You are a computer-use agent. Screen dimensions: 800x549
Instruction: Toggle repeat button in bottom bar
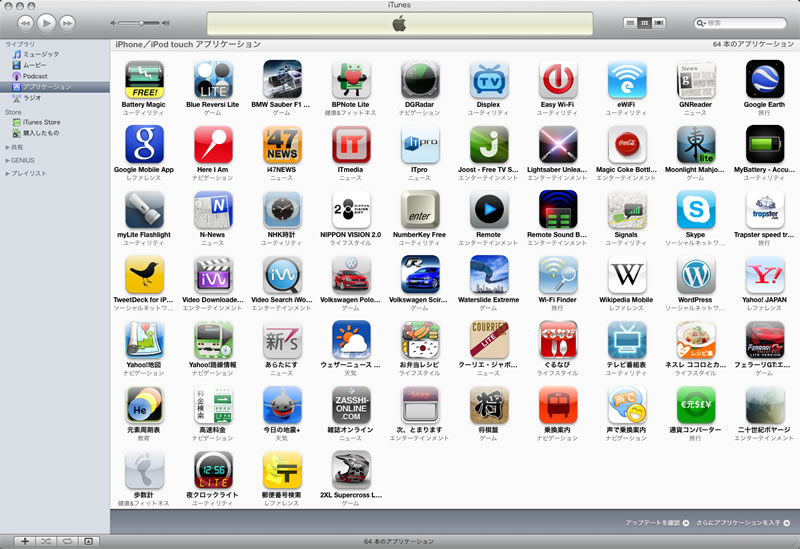pos(67,541)
